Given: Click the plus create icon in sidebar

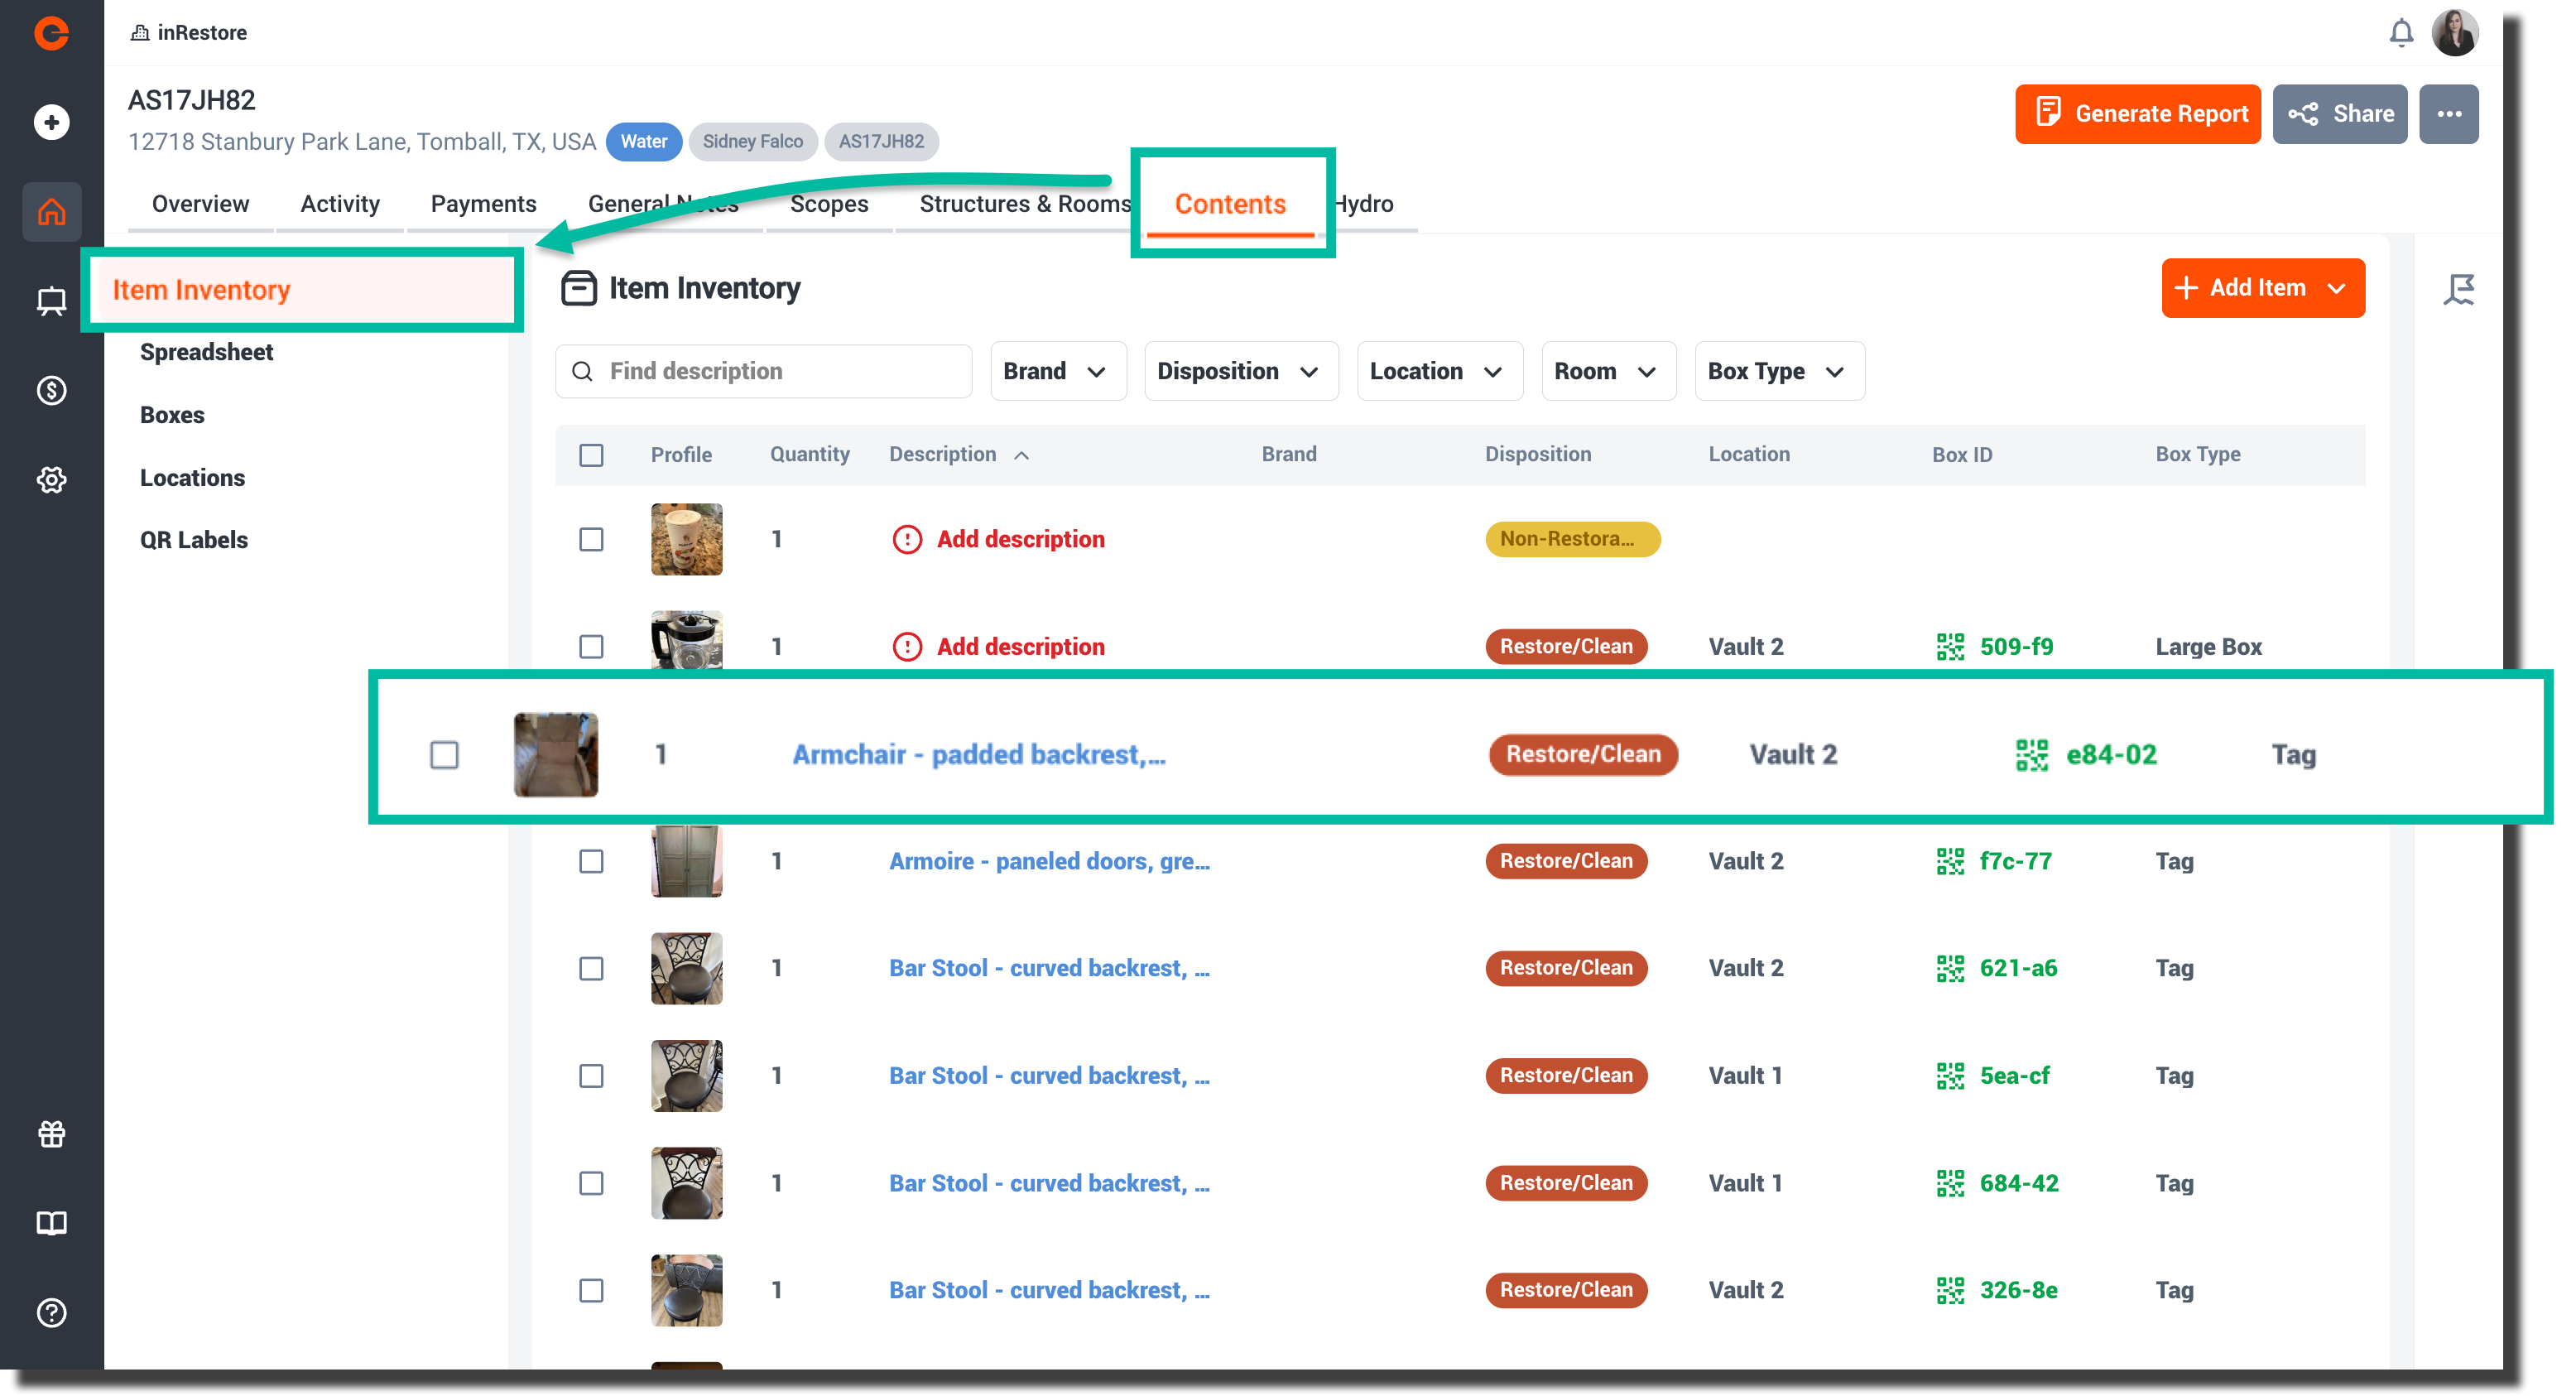Looking at the screenshot, I should [x=51, y=122].
